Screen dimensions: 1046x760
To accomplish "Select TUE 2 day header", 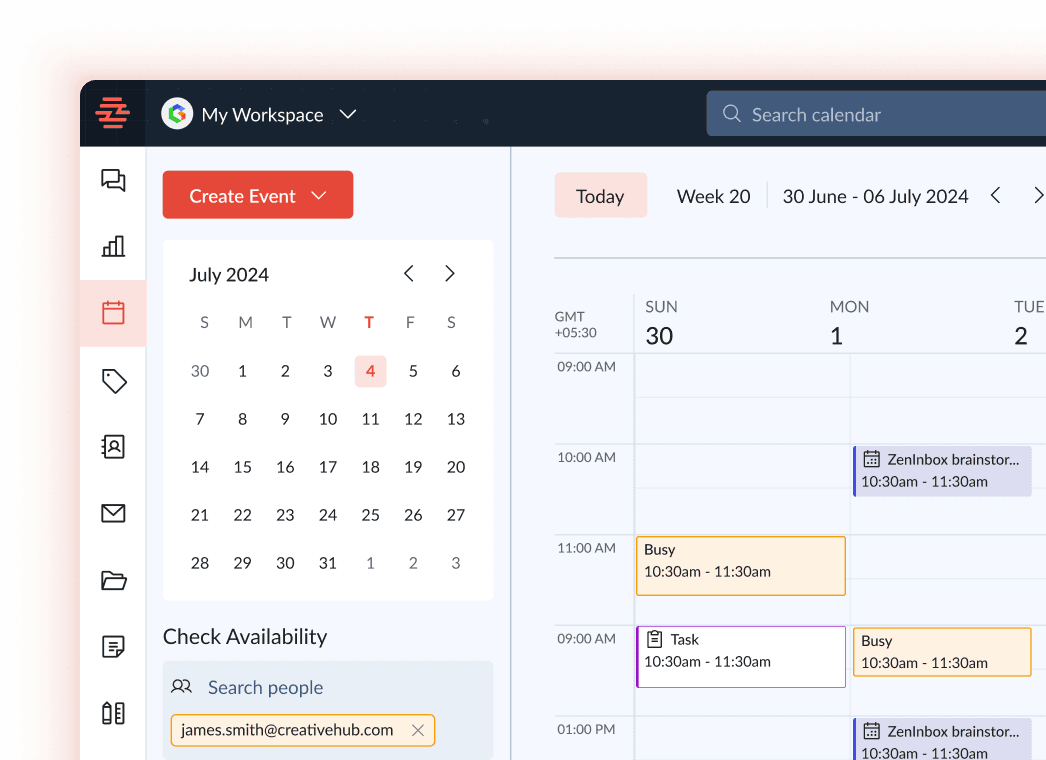I will point(1028,324).
